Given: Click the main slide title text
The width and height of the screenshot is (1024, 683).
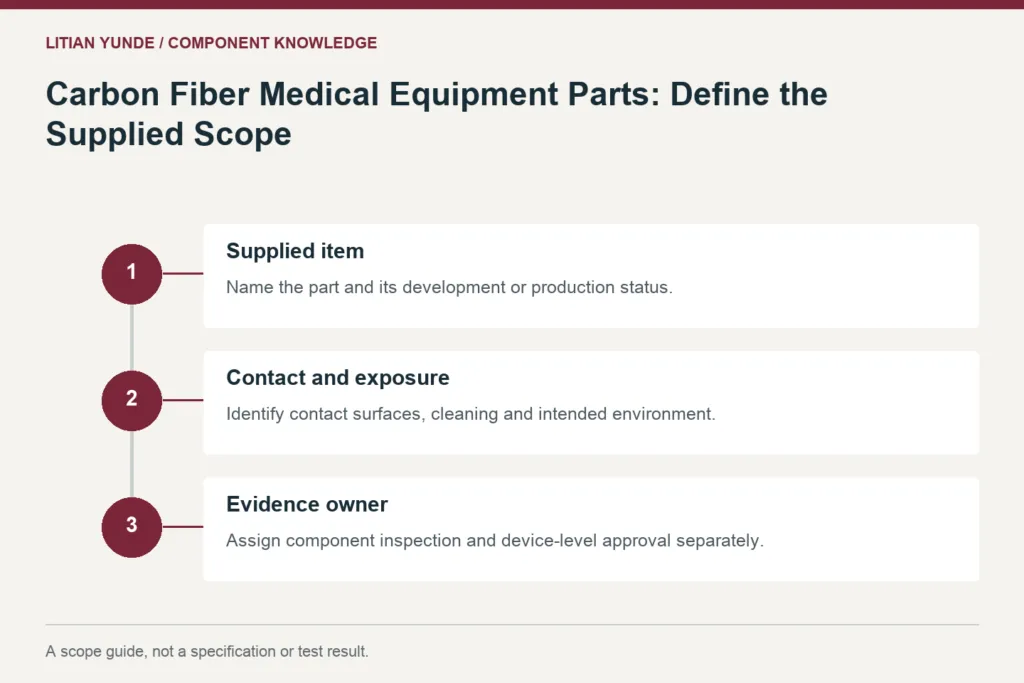Looking at the screenshot, I should pyautogui.click(x=436, y=114).
